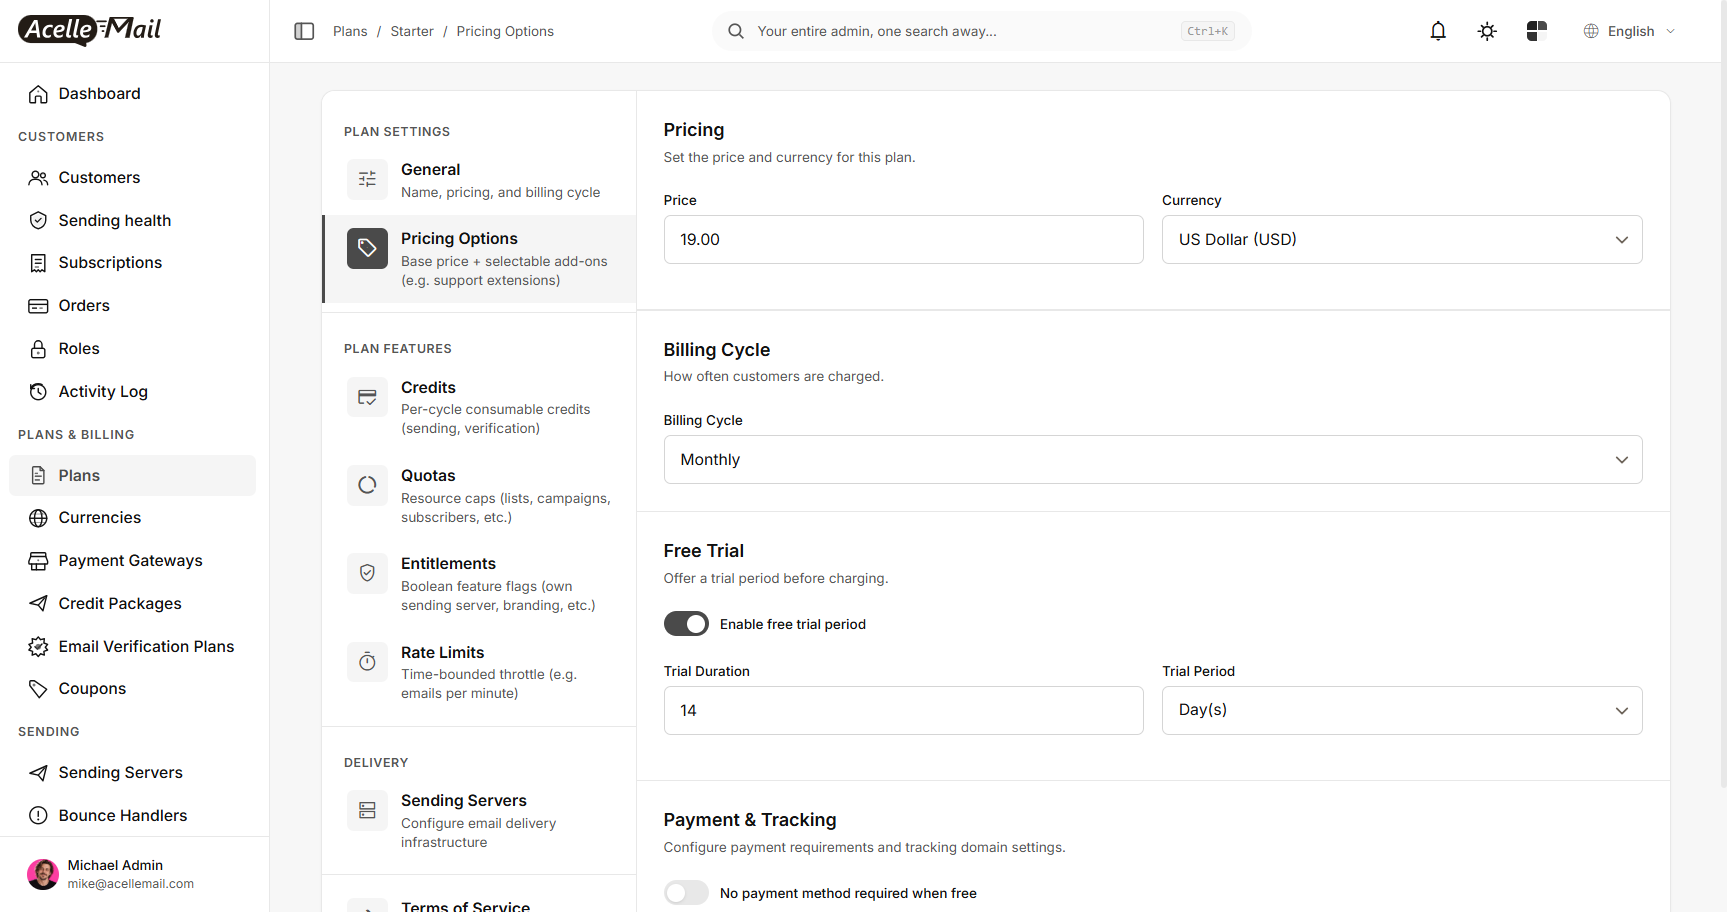The image size is (1727, 912).
Task: Open the layout panel icon
Action: 1537,31
